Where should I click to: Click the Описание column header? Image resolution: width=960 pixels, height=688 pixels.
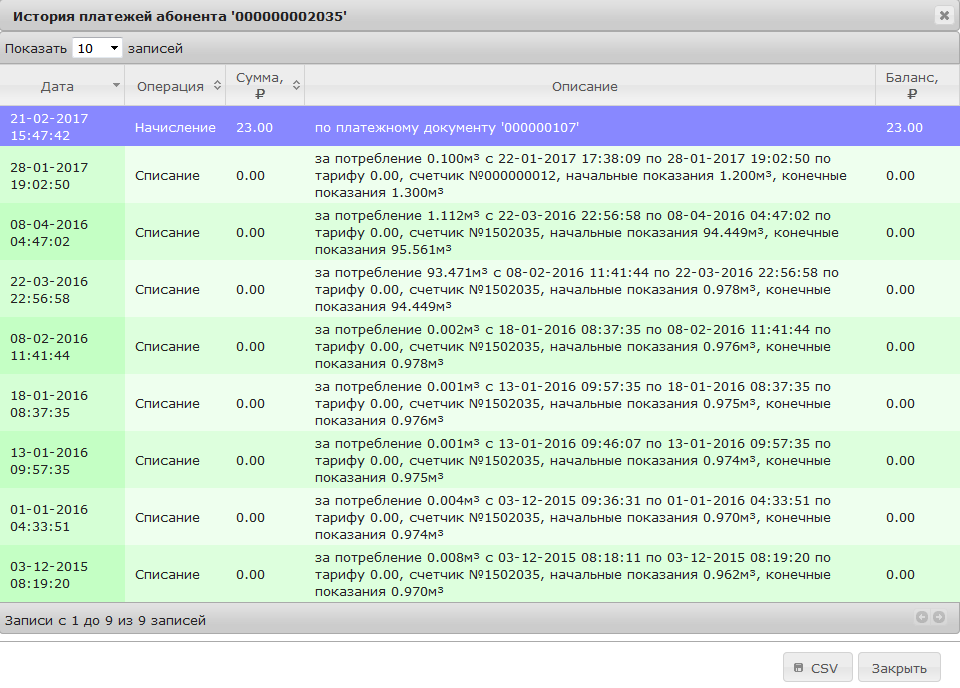coord(585,86)
